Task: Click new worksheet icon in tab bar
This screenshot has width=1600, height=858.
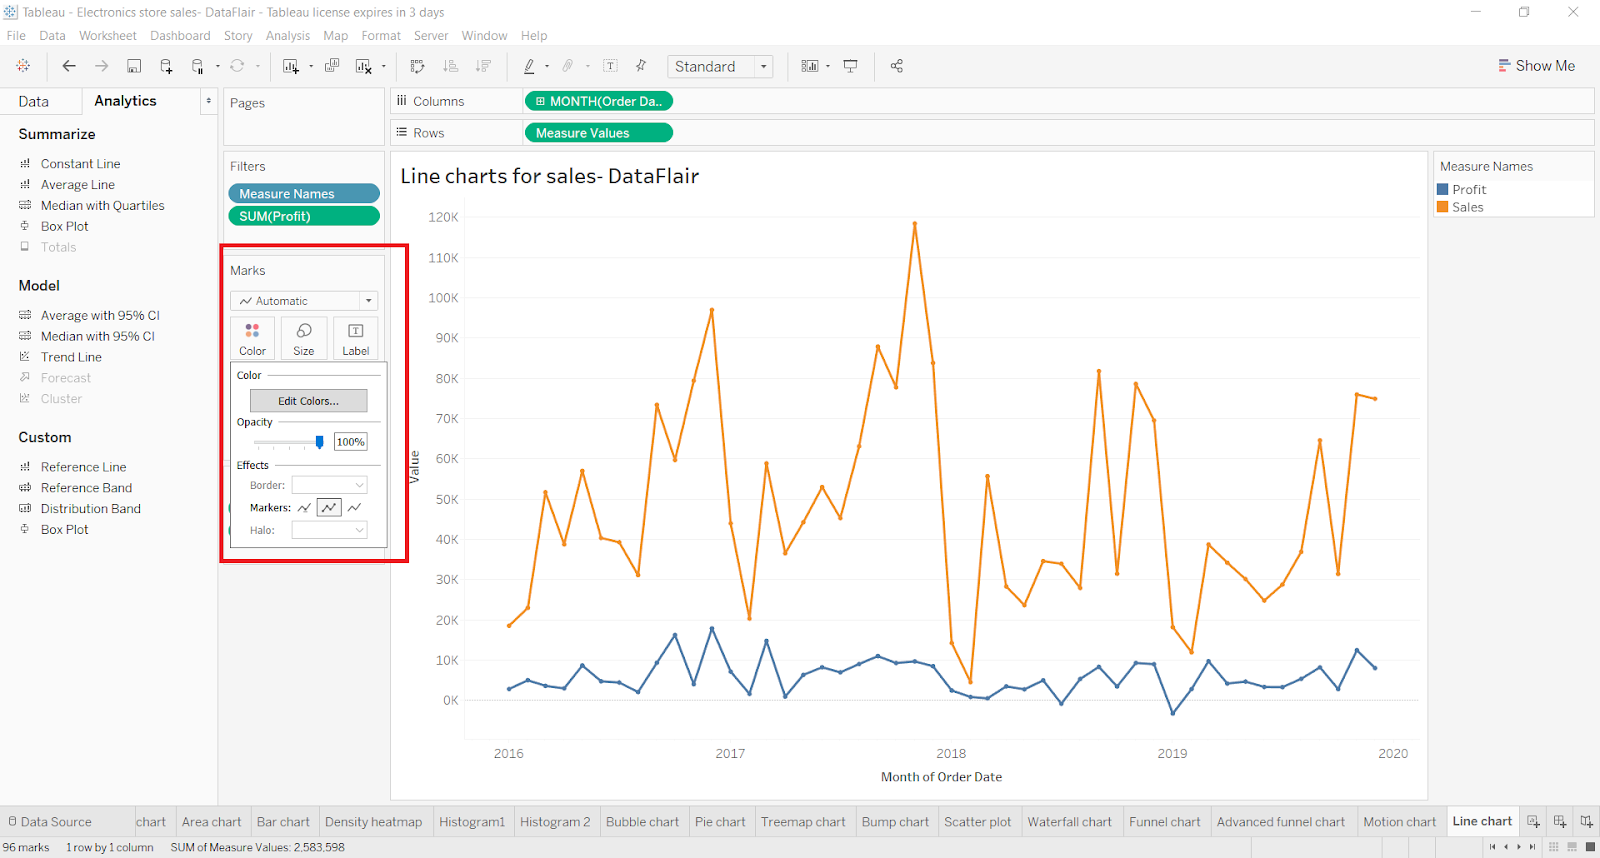Action: pyautogui.click(x=1533, y=822)
